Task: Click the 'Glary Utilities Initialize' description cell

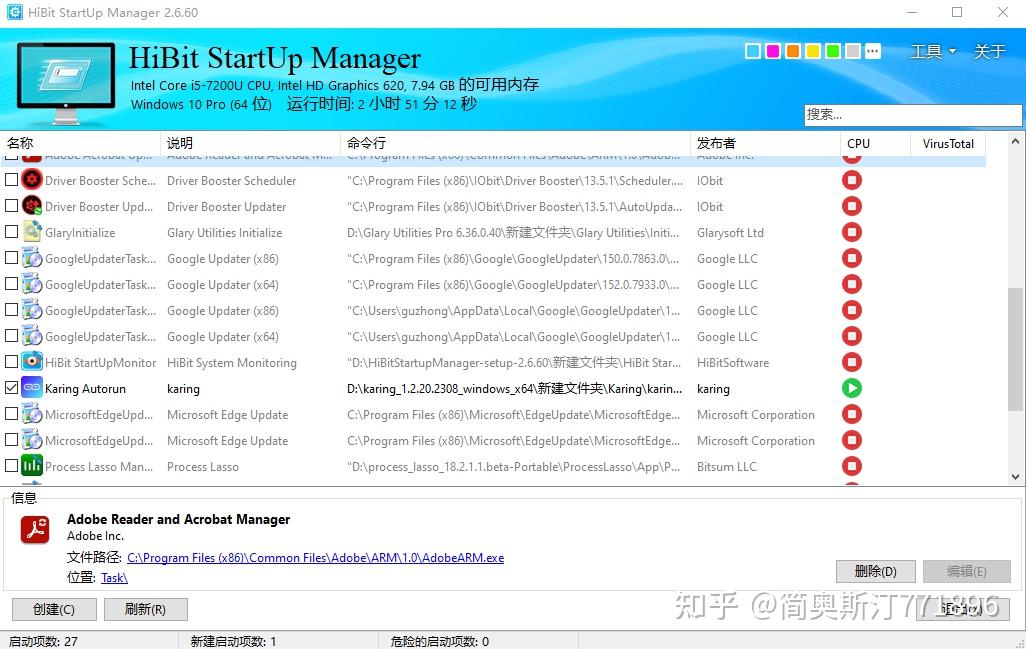Action: pos(224,233)
